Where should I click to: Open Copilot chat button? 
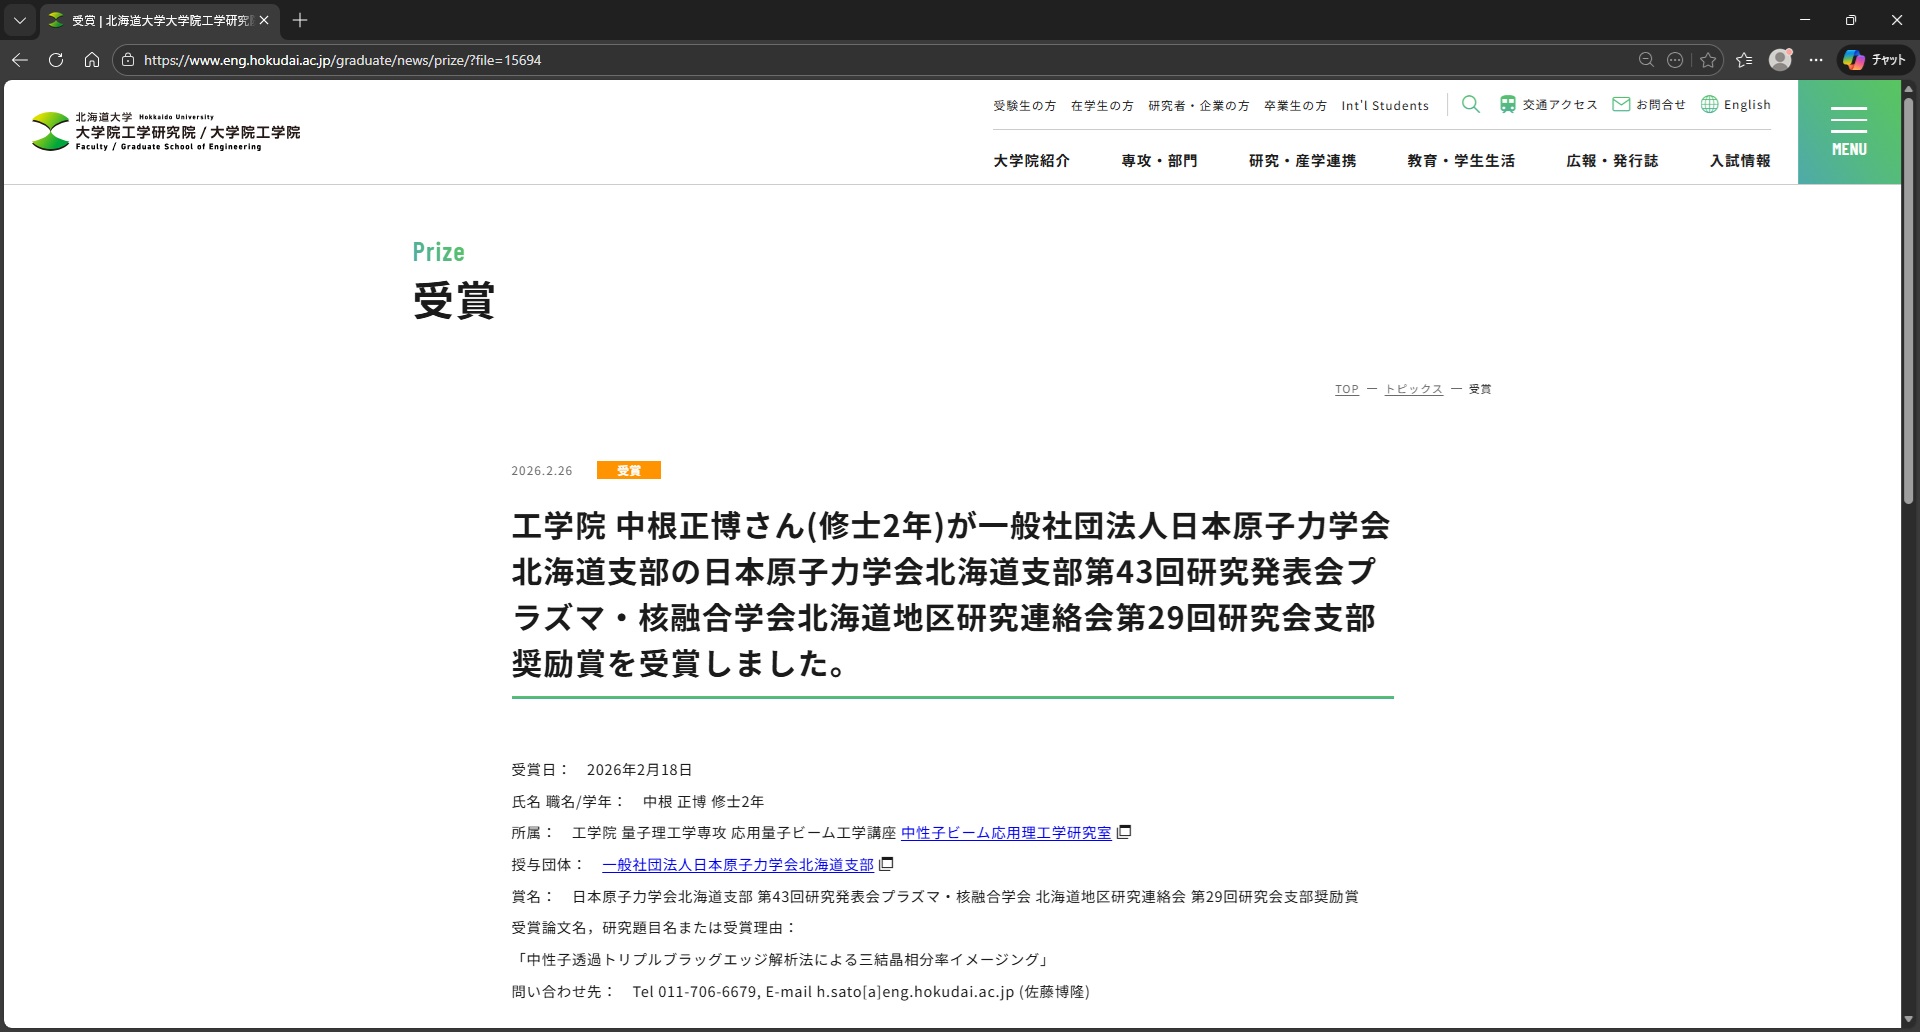point(1875,60)
